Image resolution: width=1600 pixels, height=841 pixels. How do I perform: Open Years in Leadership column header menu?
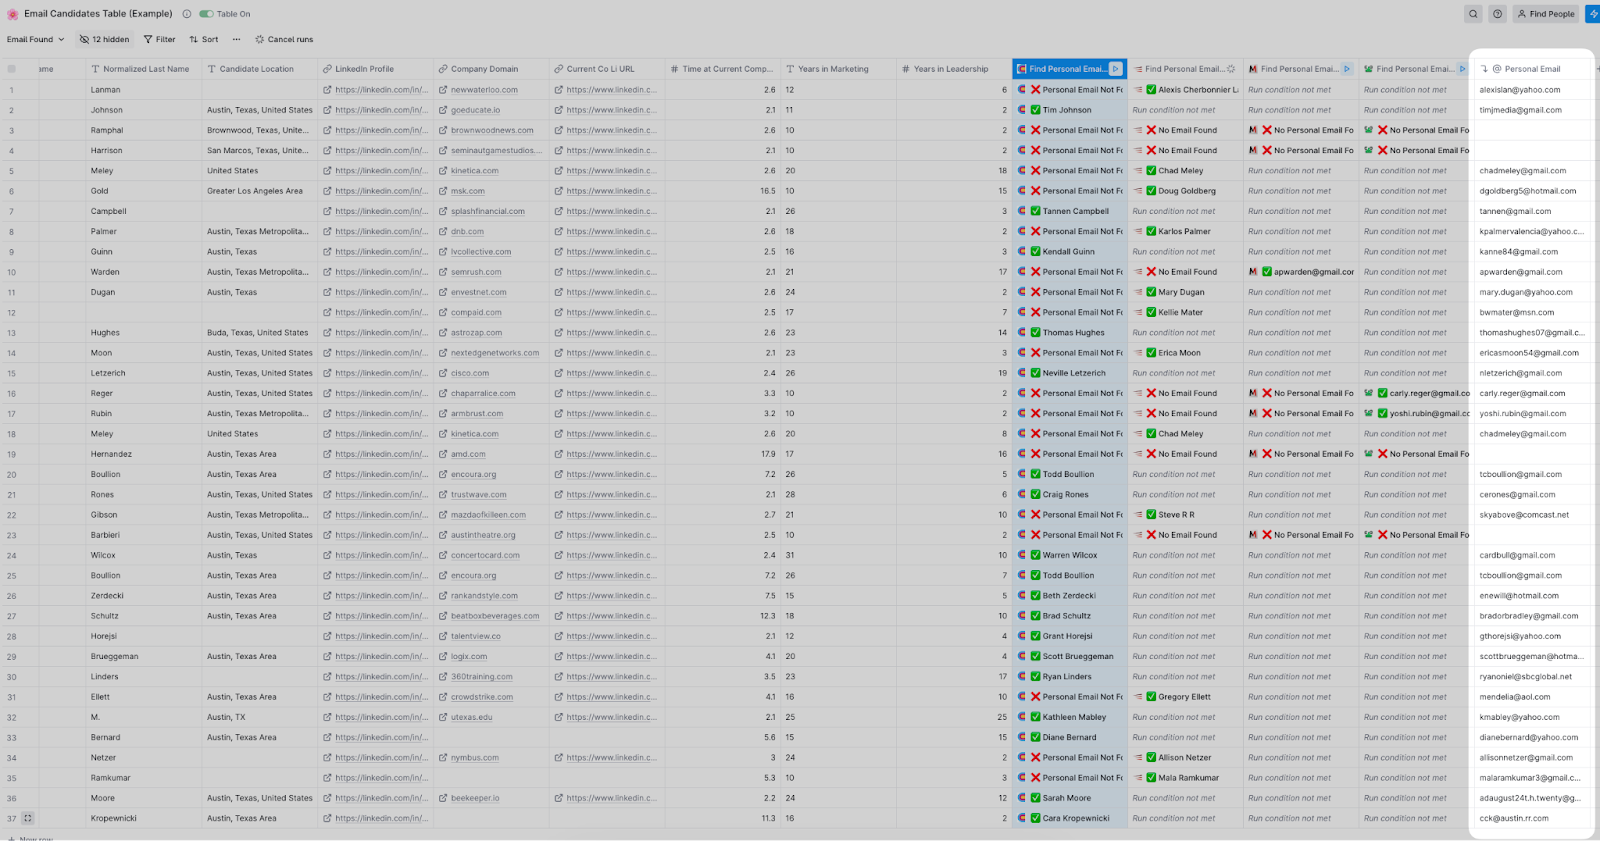click(954, 69)
